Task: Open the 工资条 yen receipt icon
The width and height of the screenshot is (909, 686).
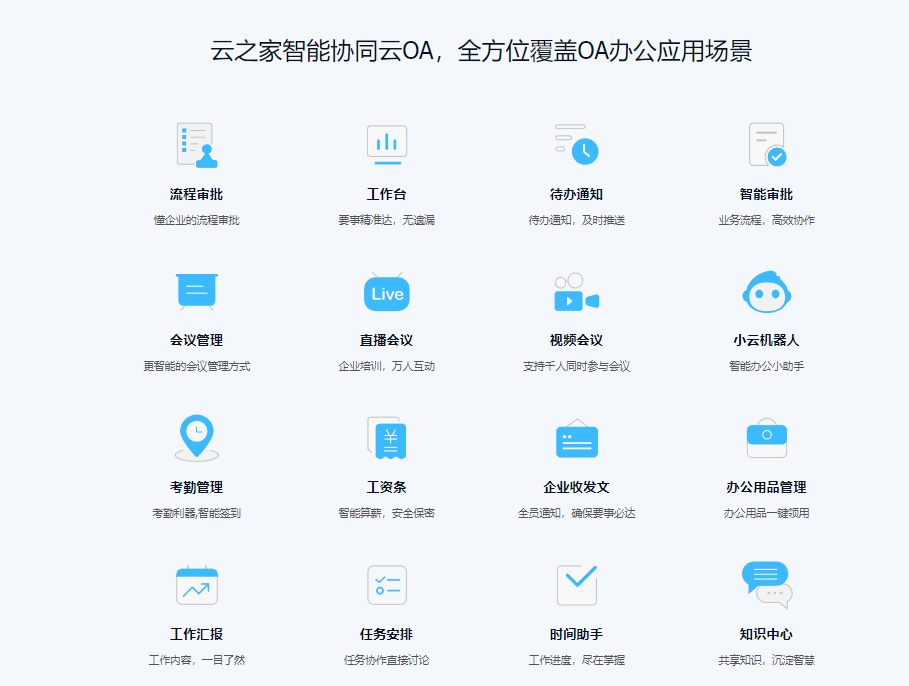Action: [387, 438]
